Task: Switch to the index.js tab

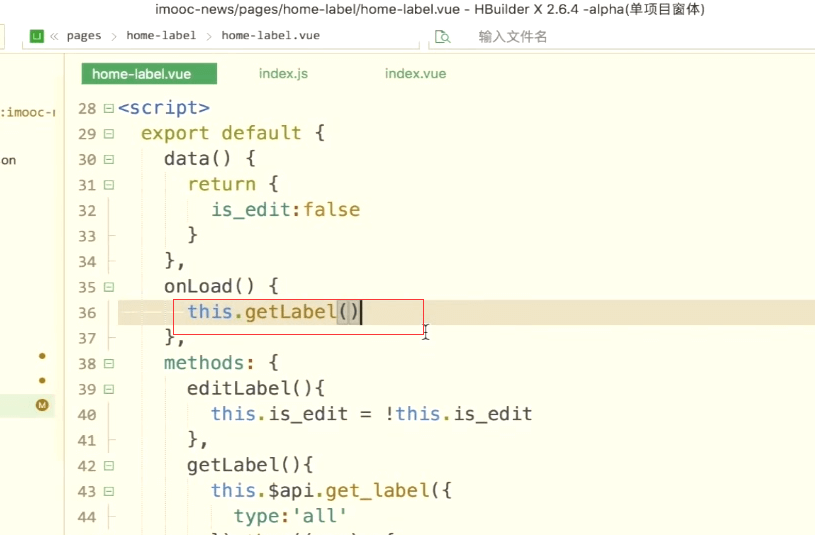Action: [x=283, y=74]
